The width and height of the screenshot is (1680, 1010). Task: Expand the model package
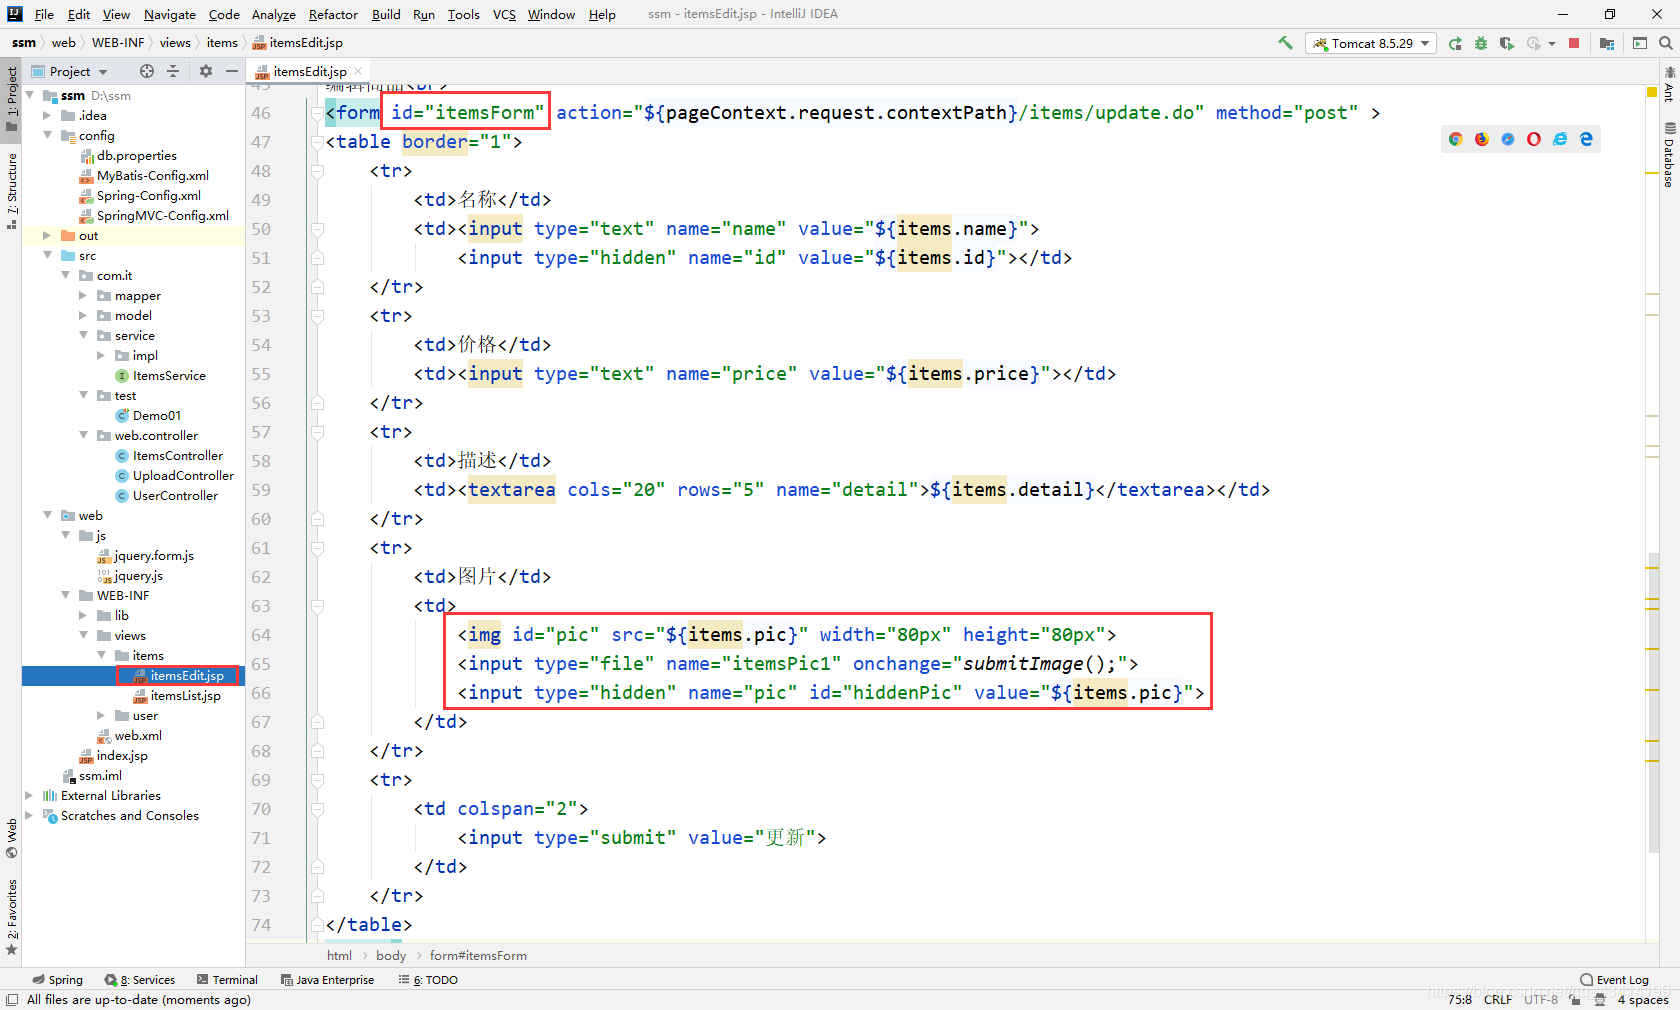pyautogui.click(x=83, y=315)
